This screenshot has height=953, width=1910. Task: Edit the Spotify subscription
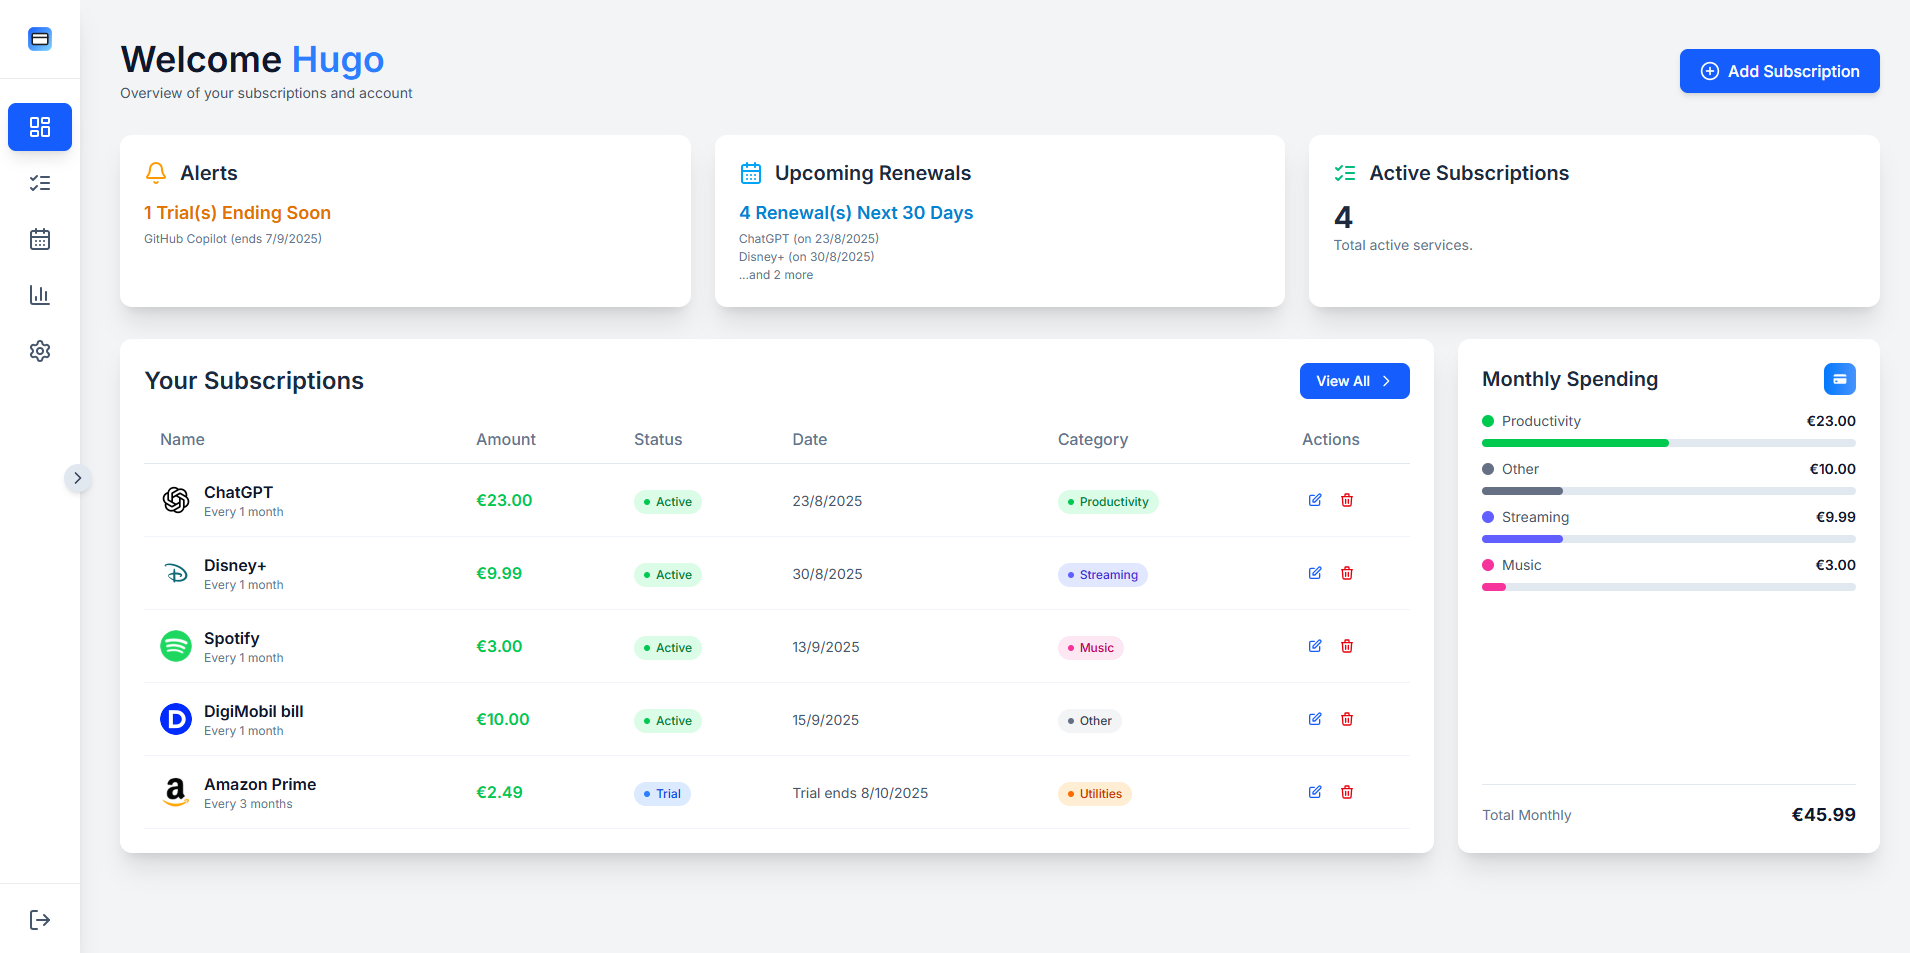point(1315,646)
